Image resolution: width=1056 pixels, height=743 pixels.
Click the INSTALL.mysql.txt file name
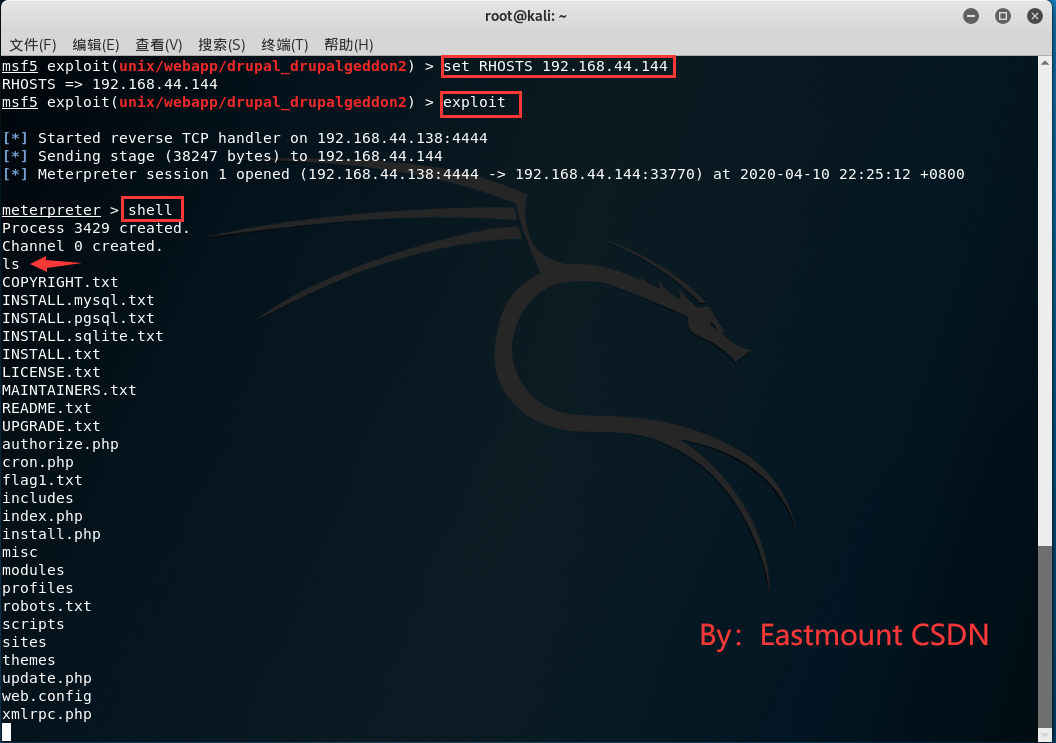tap(78, 300)
